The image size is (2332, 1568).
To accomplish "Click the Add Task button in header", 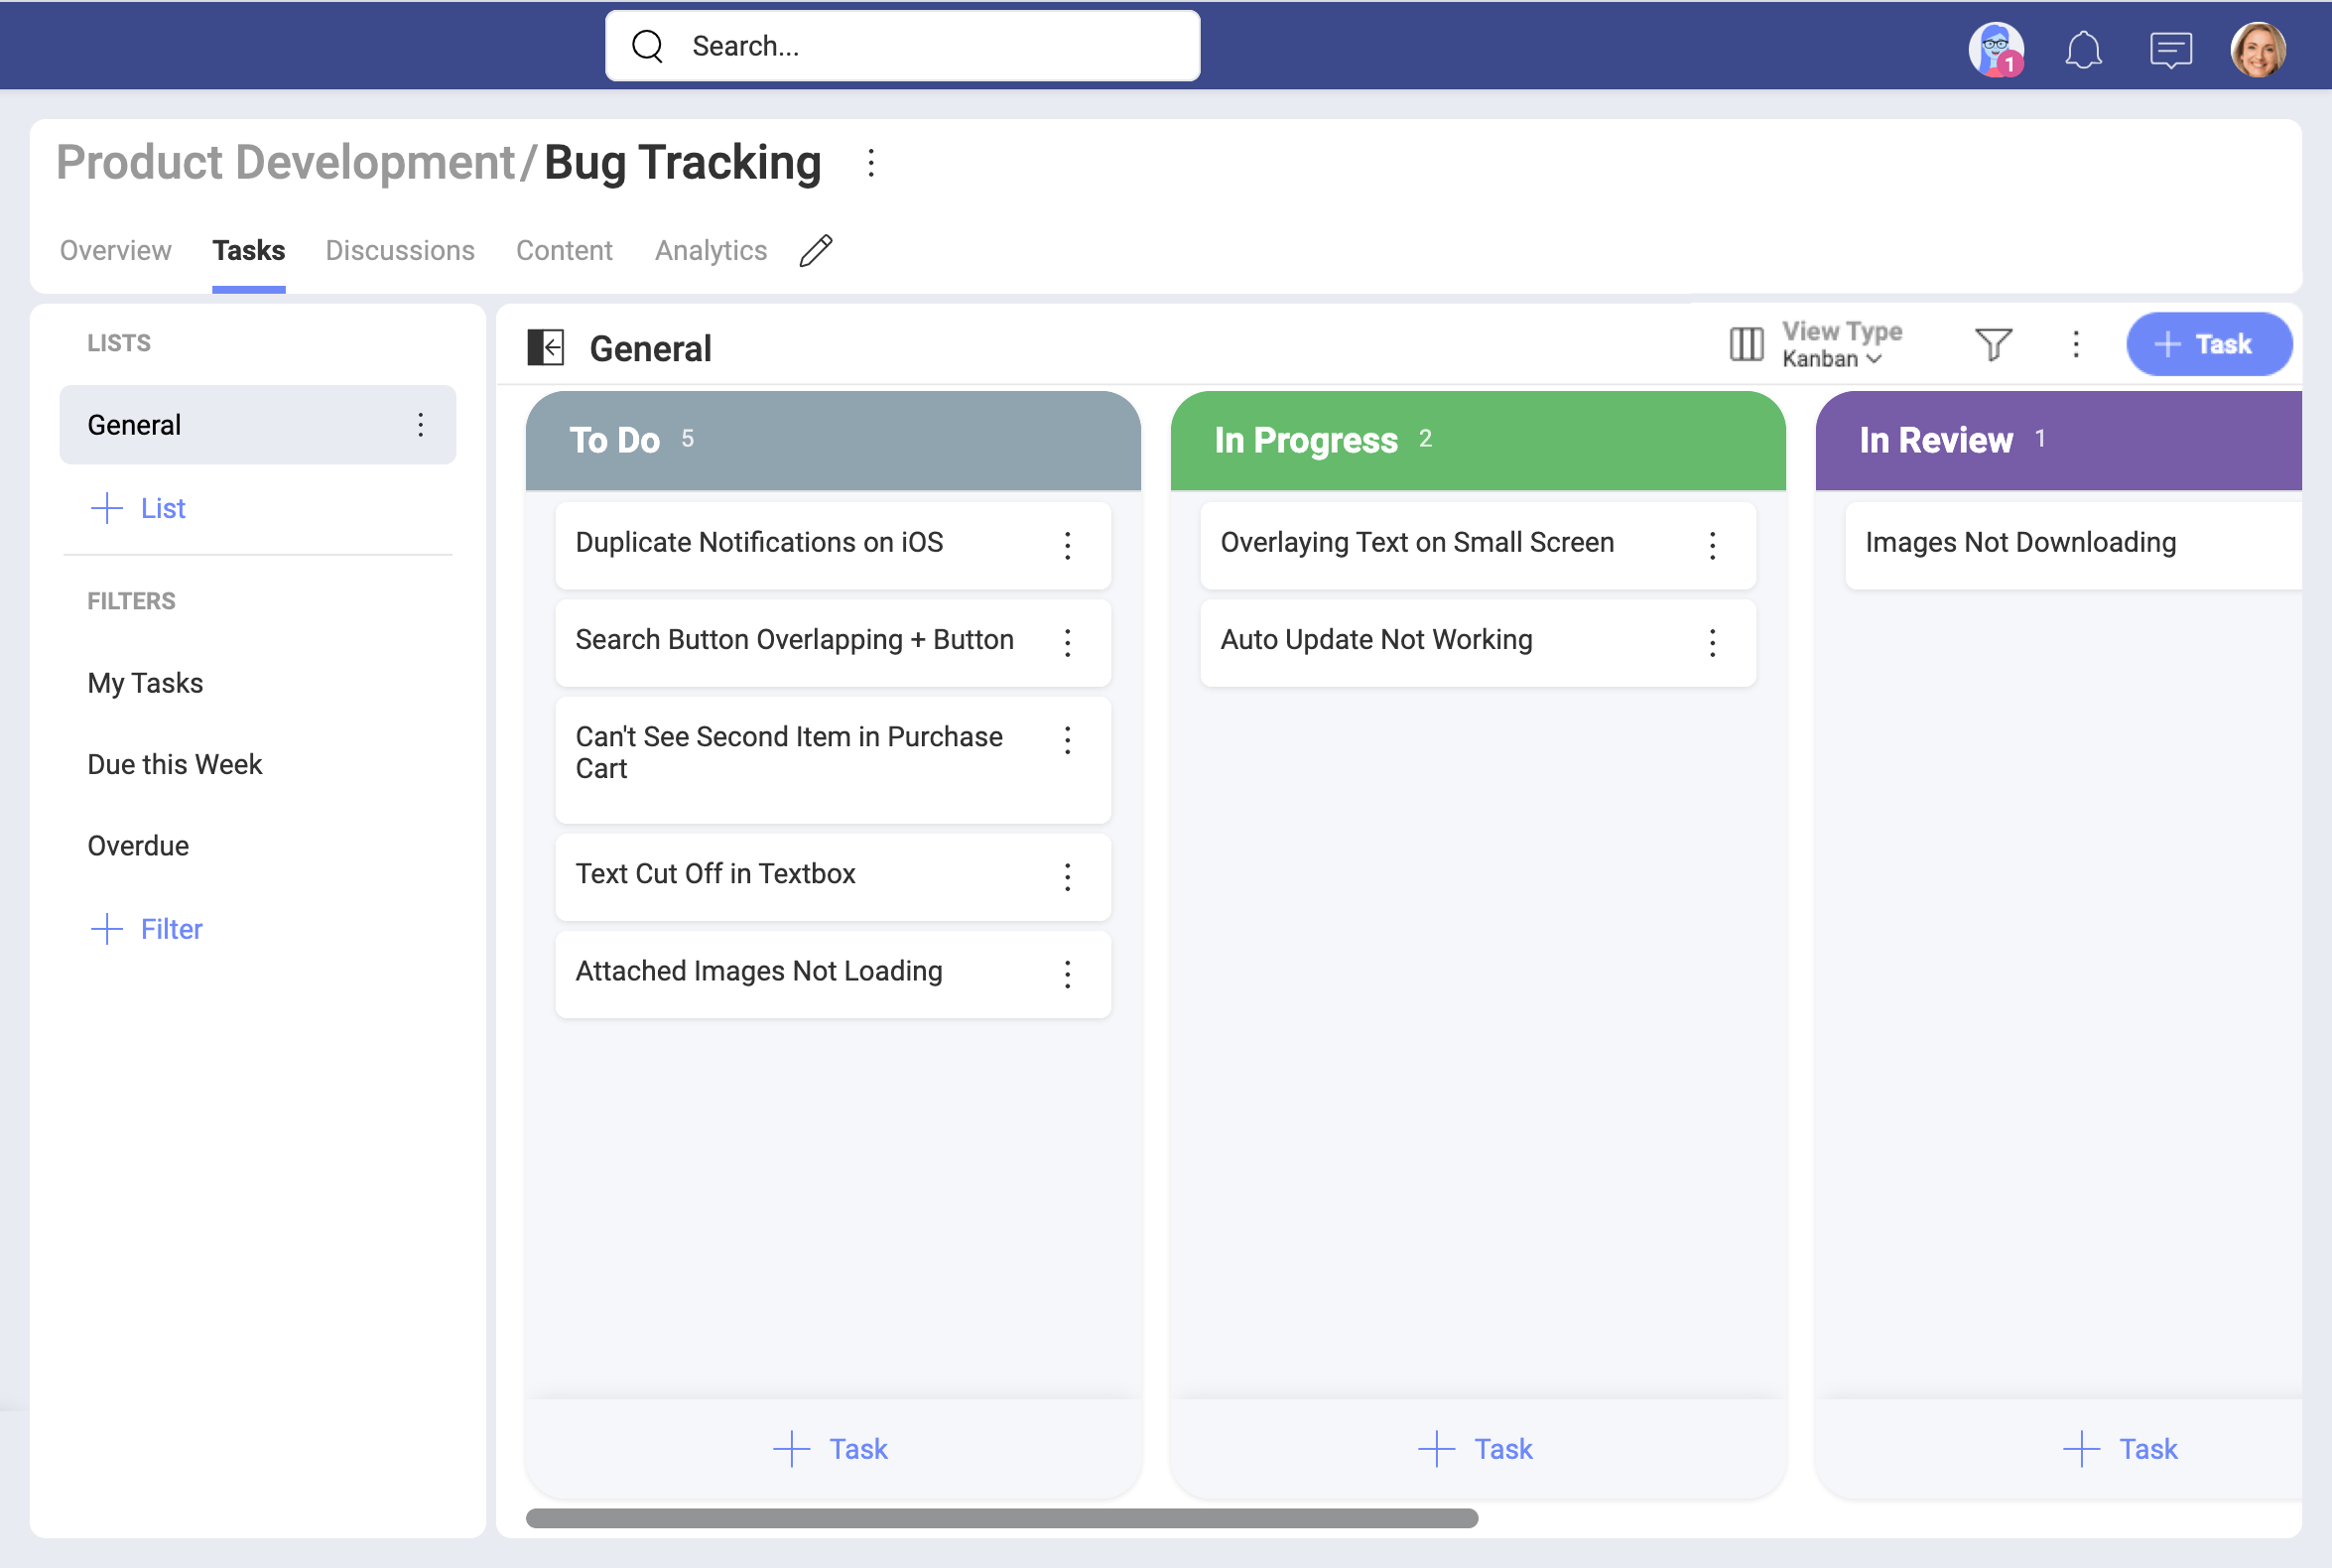I will point(2210,343).
